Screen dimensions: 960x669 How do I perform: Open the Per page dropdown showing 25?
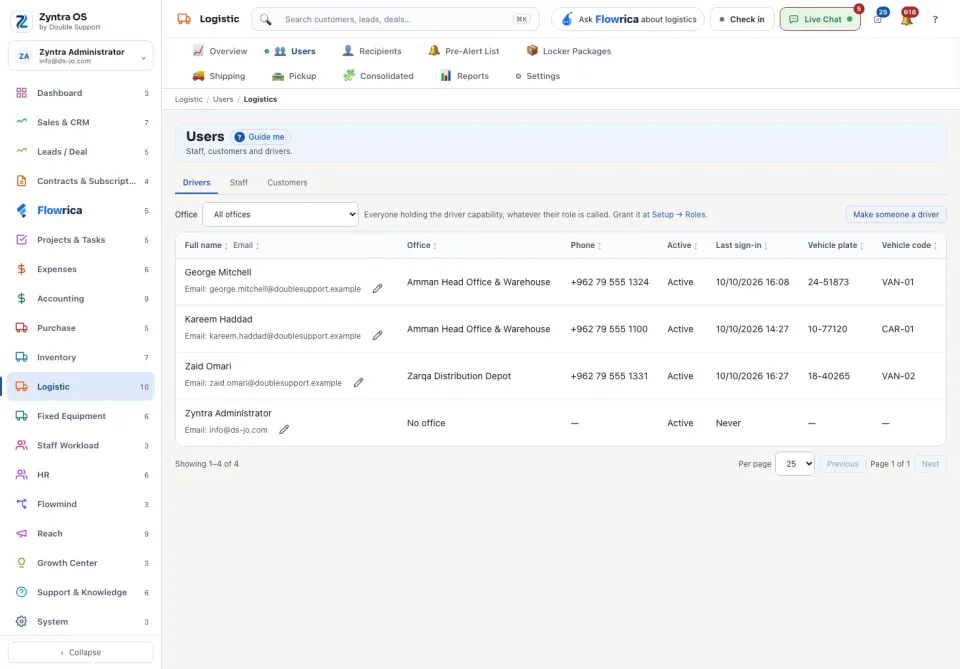(x=795, y=464)
